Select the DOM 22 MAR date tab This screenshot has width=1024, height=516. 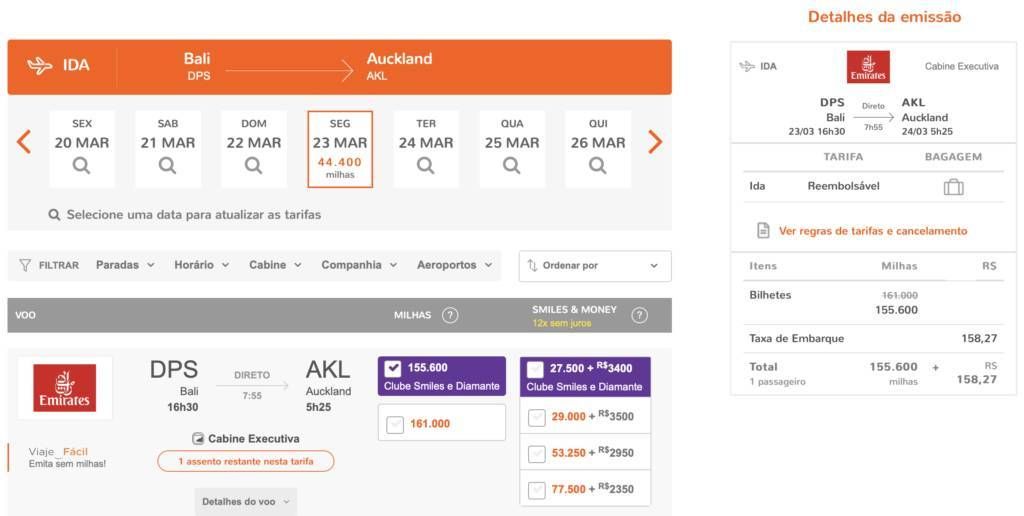click(253, 149)
